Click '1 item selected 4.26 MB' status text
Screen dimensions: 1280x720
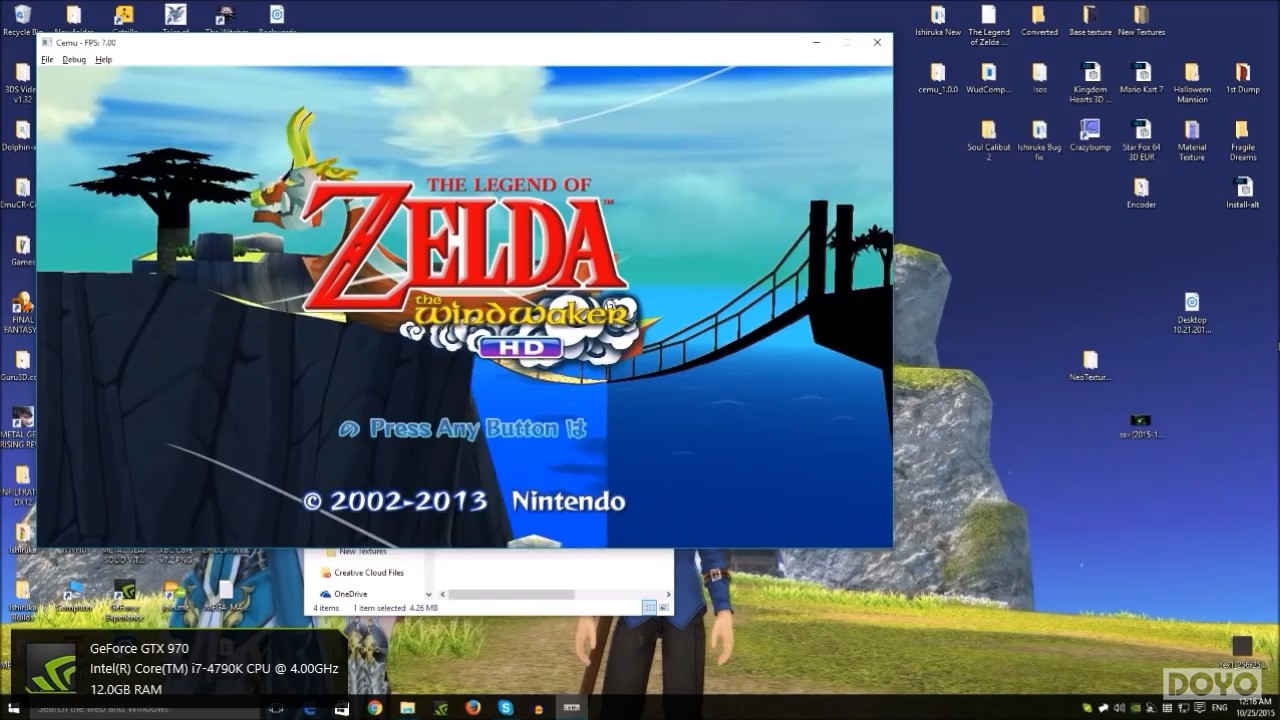click(395, 607)
